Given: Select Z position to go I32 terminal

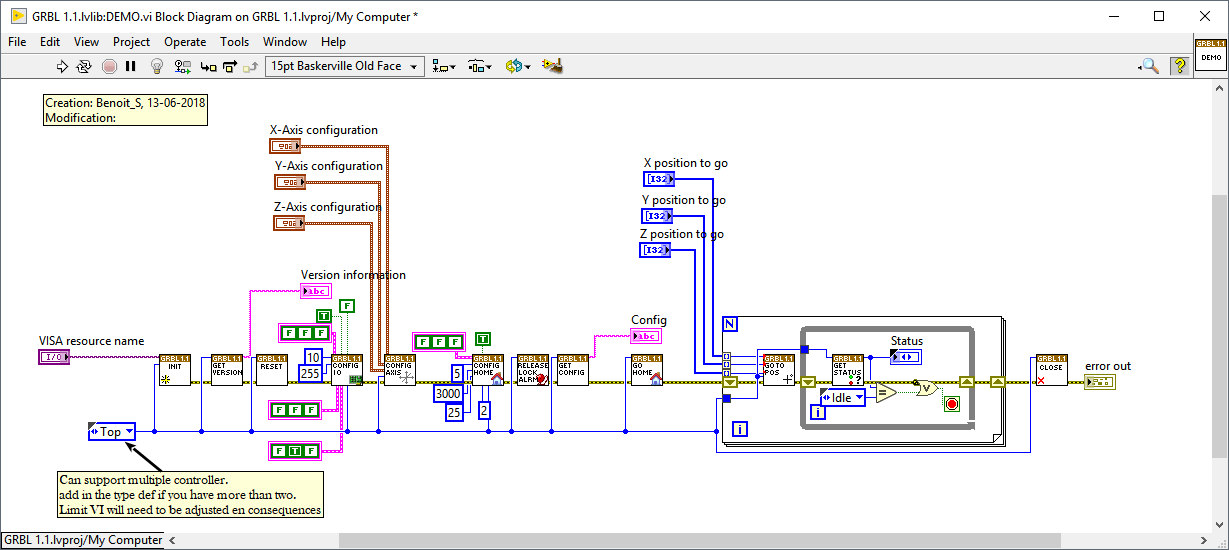Looking at the screenshot, I should pos(655,250).
